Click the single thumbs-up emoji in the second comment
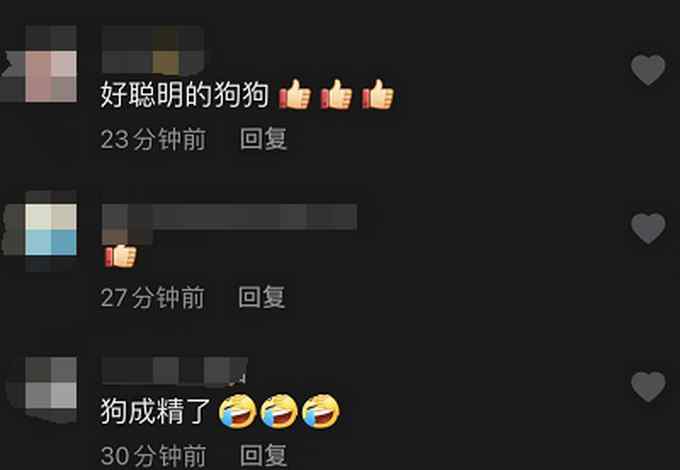The width and height of the screenshot is (680, 470). tap(121, 256)
